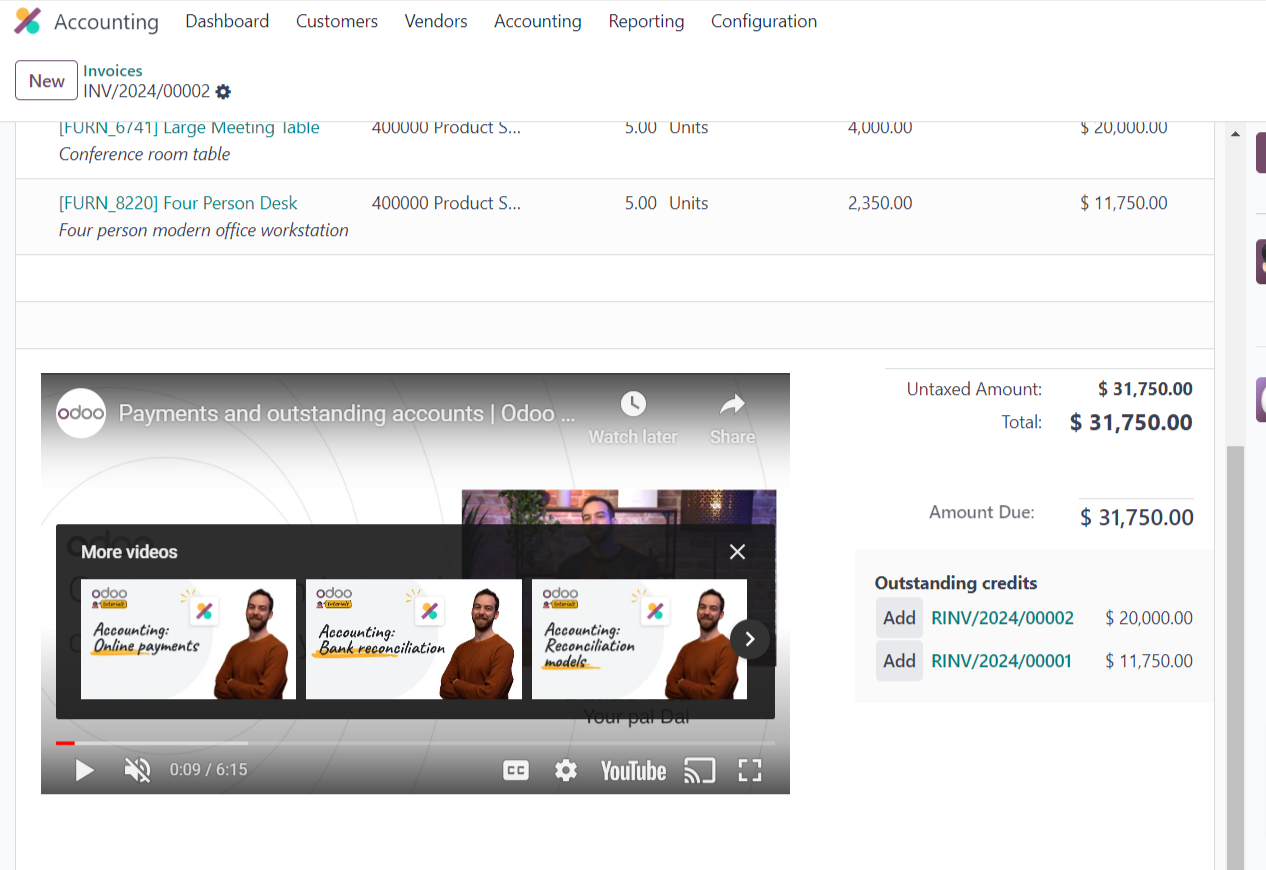The image size is (1266, 870).
Task: Seek in the video progress bar
Action: 415,743
